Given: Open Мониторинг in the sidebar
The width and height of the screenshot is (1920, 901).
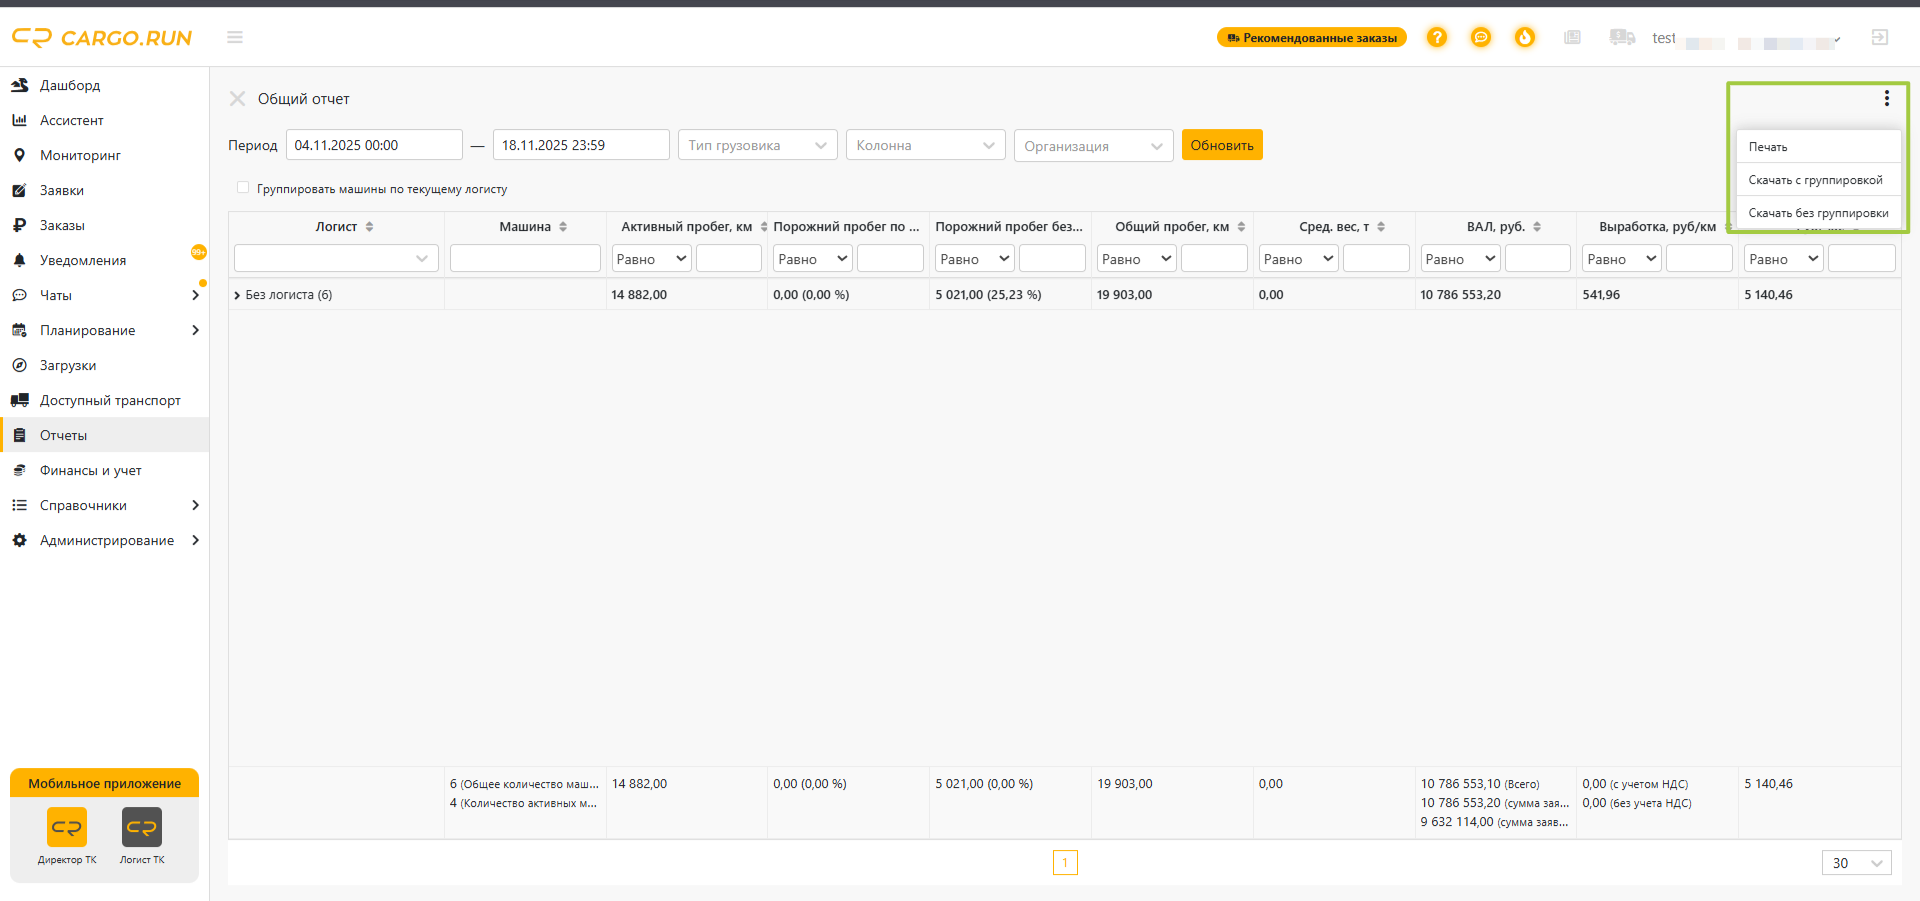Looking at the screenshot, I should 80,155.
